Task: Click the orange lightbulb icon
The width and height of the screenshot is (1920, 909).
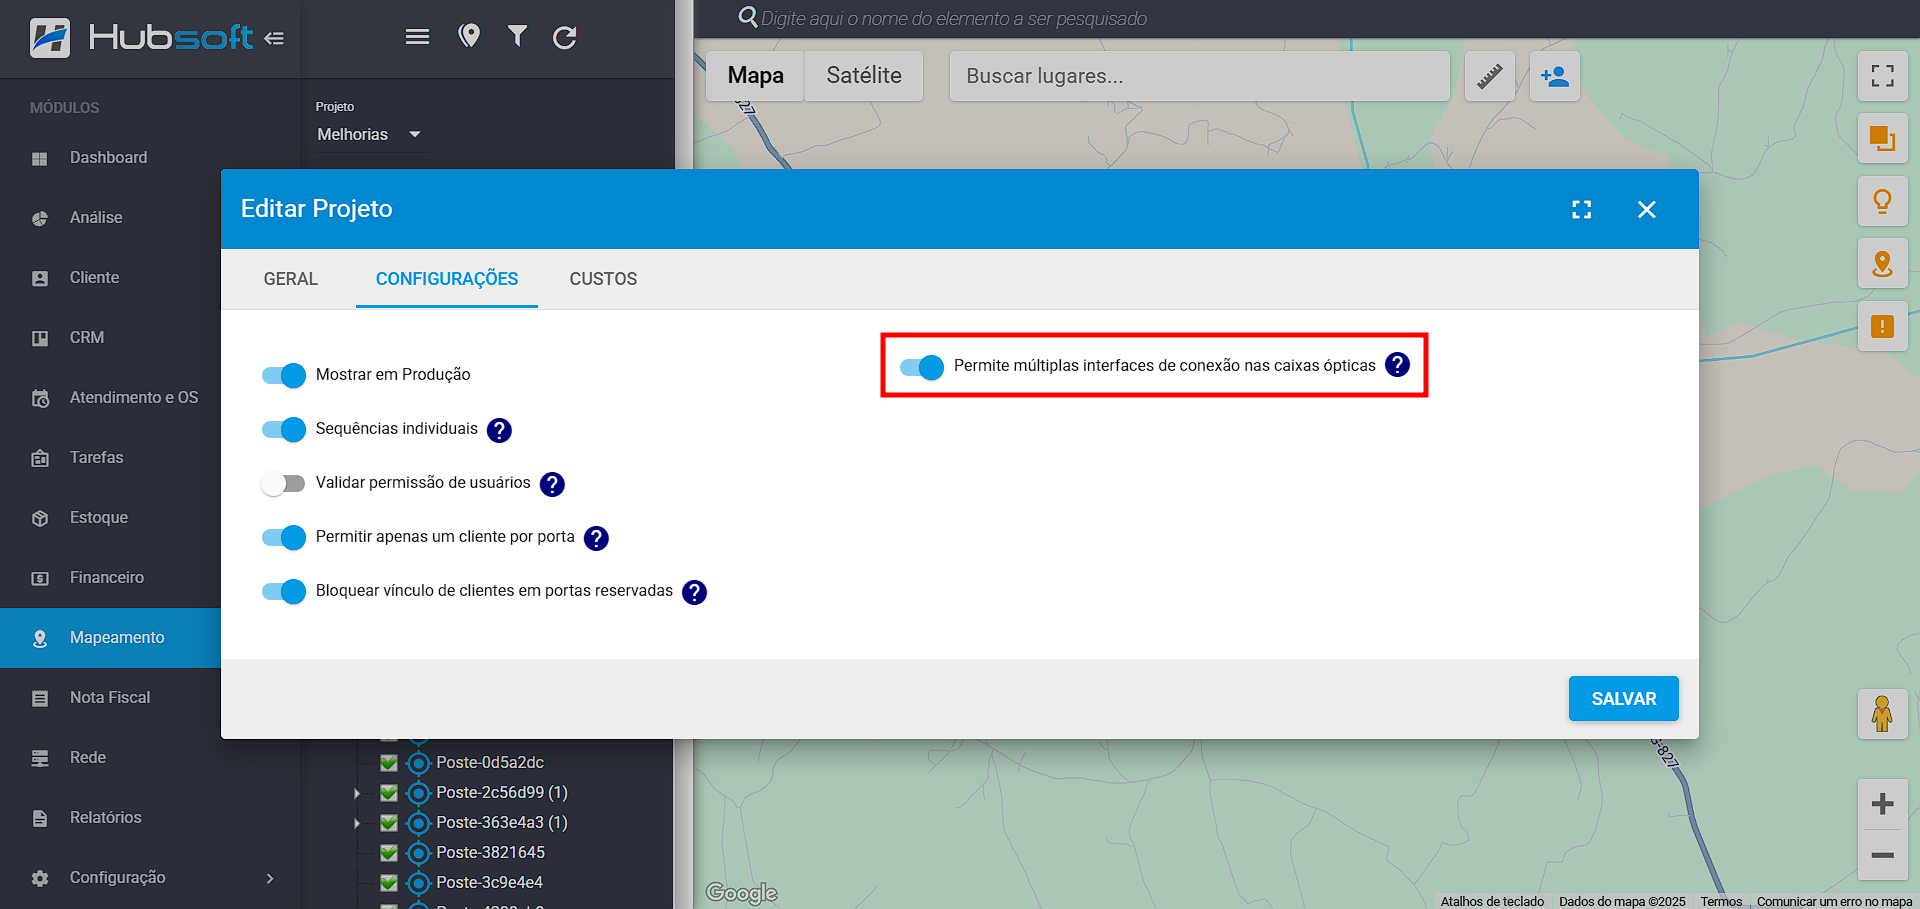Action: coord(1883,201)
